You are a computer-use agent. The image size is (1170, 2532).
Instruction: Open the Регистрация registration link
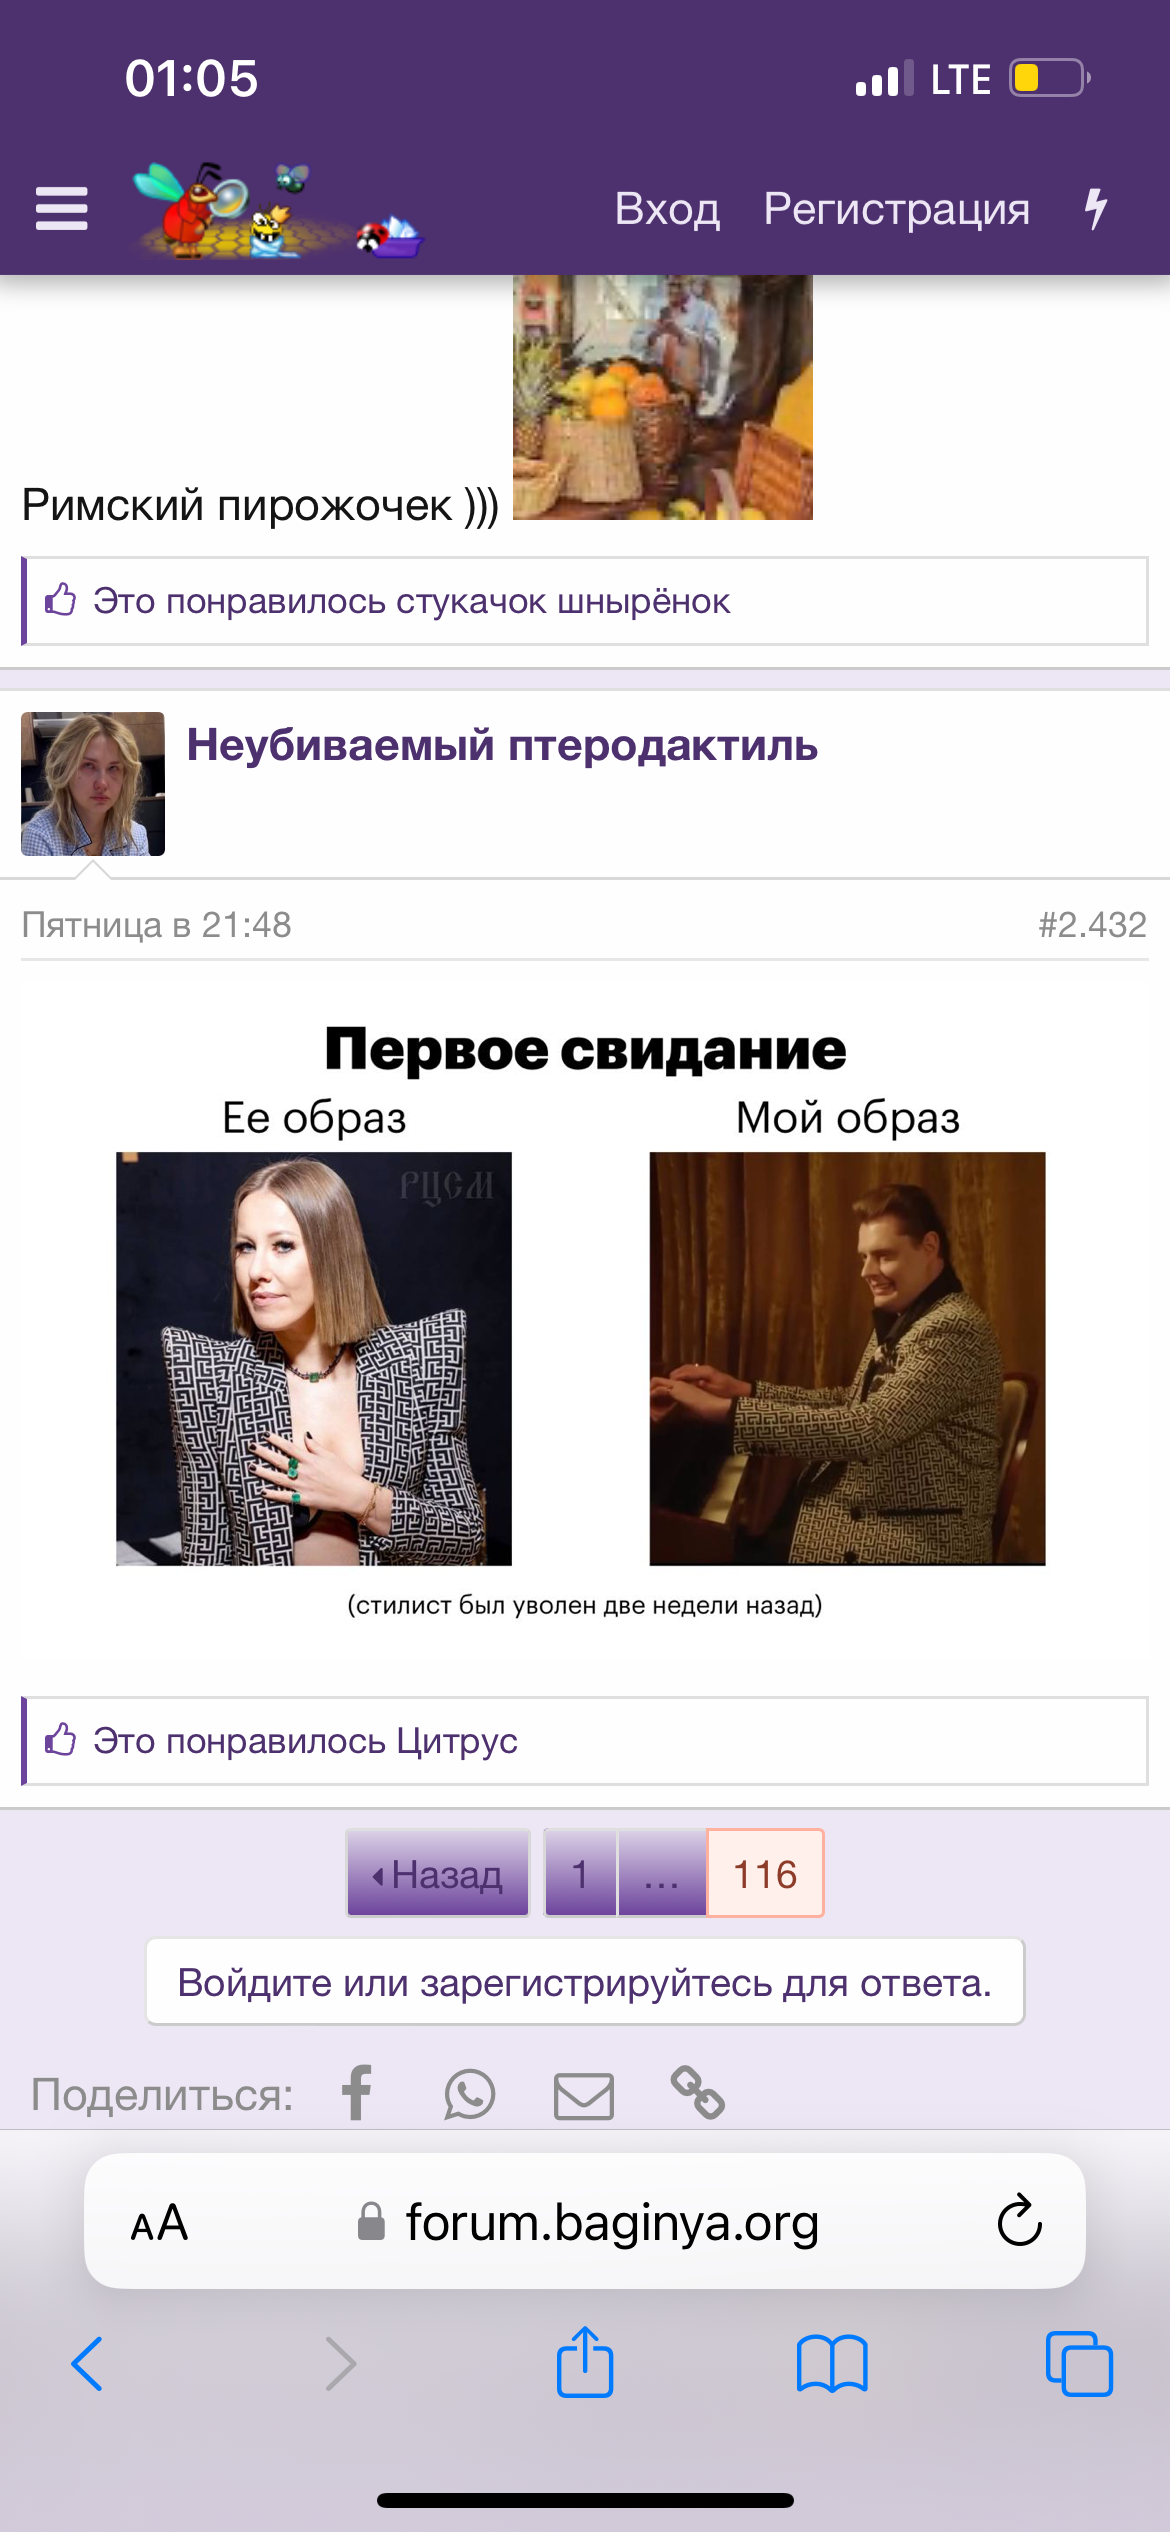point(897,209)
